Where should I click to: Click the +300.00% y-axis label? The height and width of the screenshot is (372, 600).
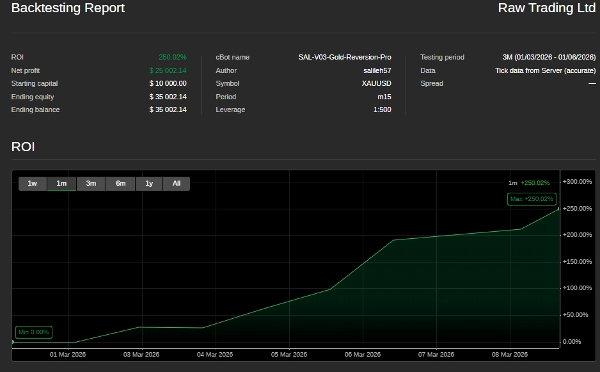point(577,182)
